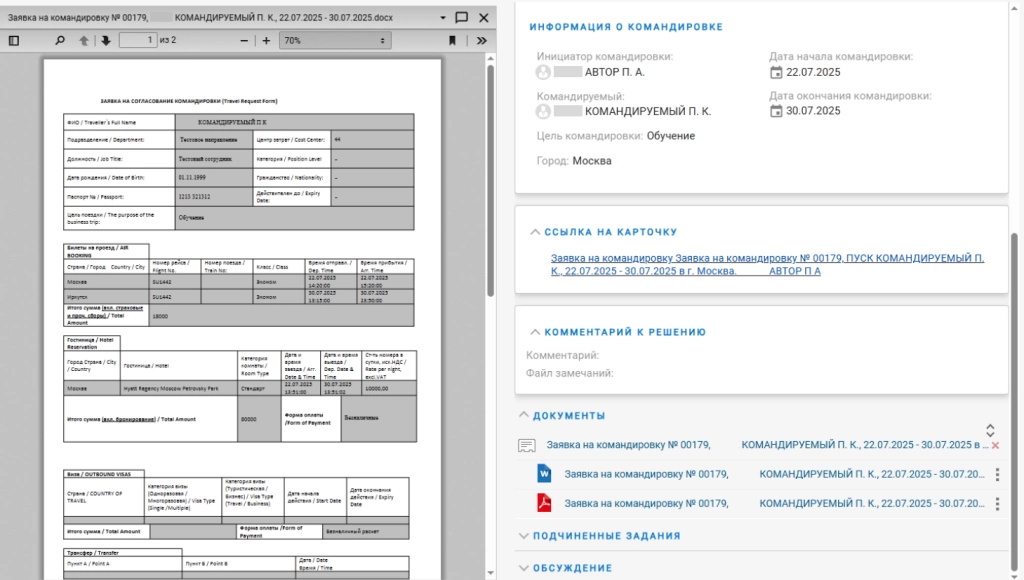
Task: Click the comment annotation icon near the title
Action: [x=460, y=16]
